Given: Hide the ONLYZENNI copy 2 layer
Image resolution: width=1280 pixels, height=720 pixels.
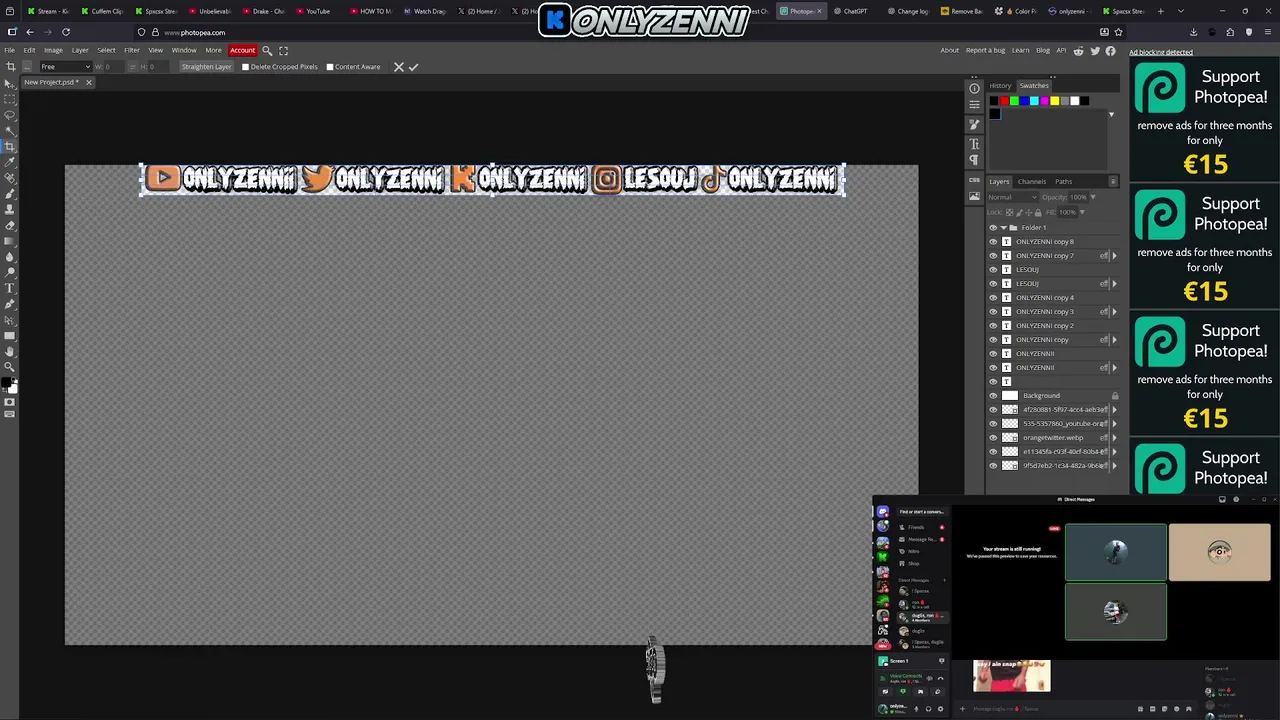Looking at the screenshot, I should (993, 325).
